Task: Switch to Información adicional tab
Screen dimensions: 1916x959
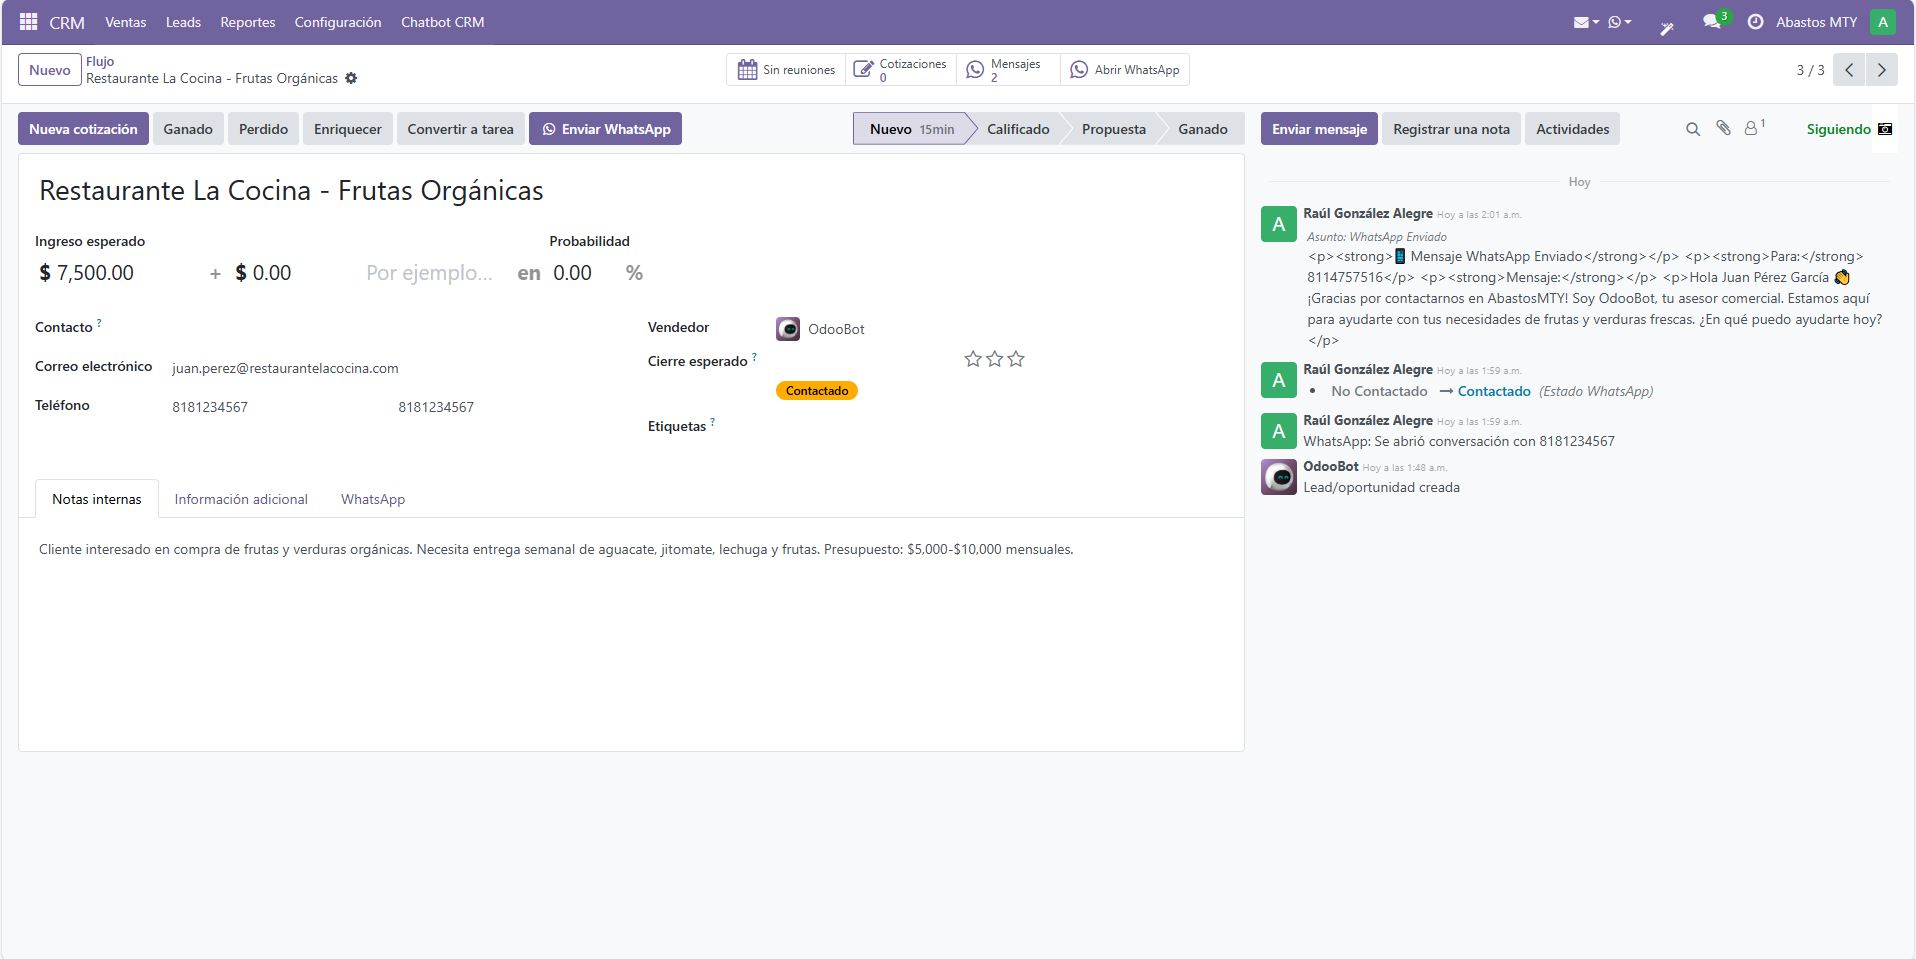Action: (241, 499)
